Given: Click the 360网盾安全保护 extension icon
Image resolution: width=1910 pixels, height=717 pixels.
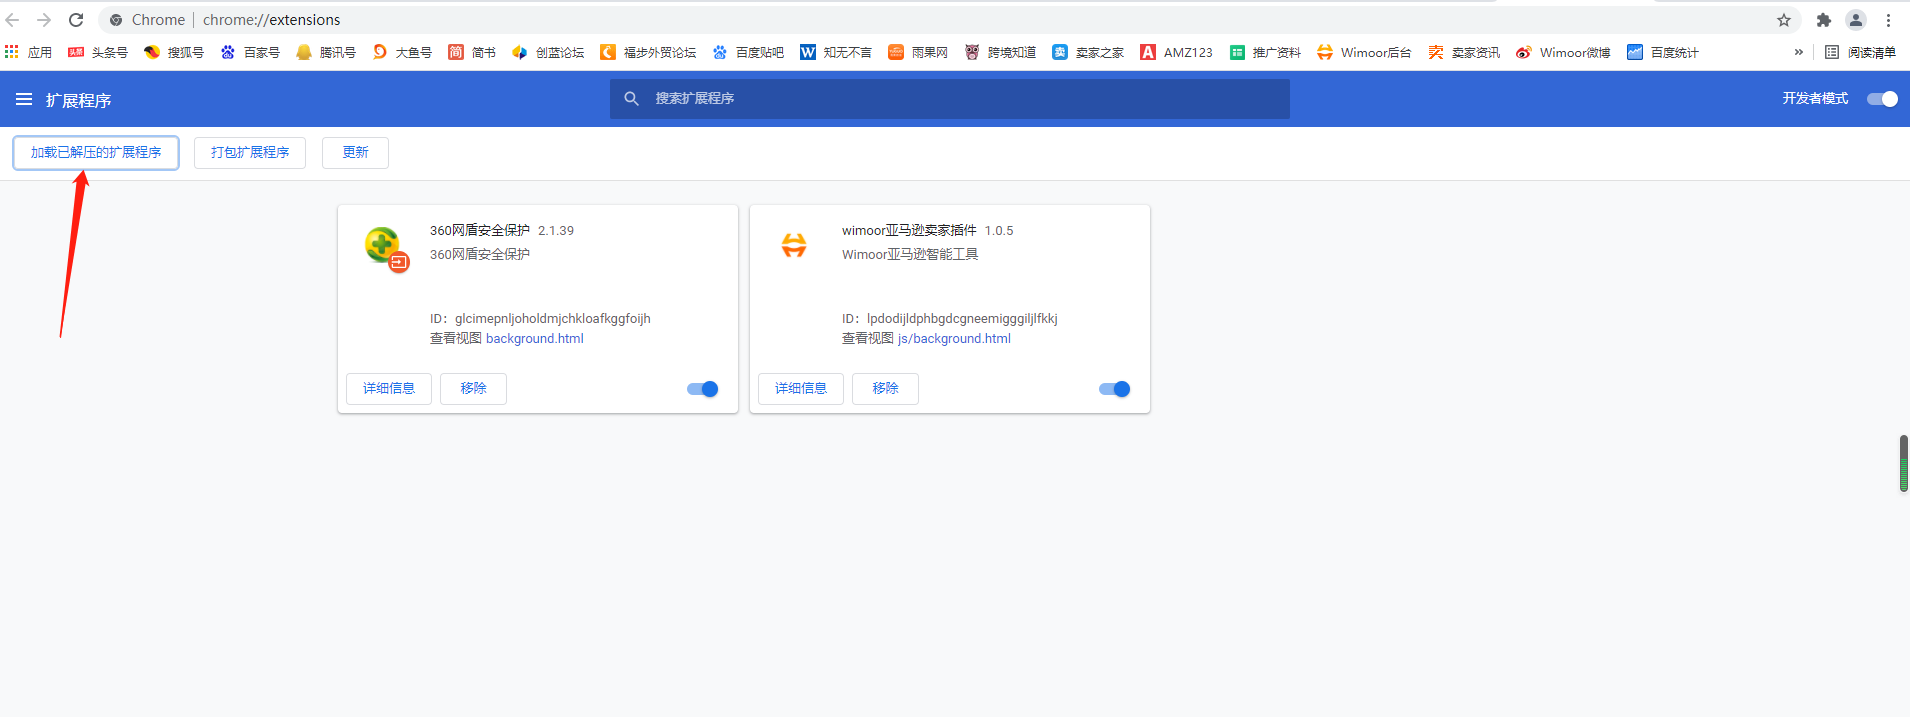Looking at the screenshot, I should click(x=385, y=248).
